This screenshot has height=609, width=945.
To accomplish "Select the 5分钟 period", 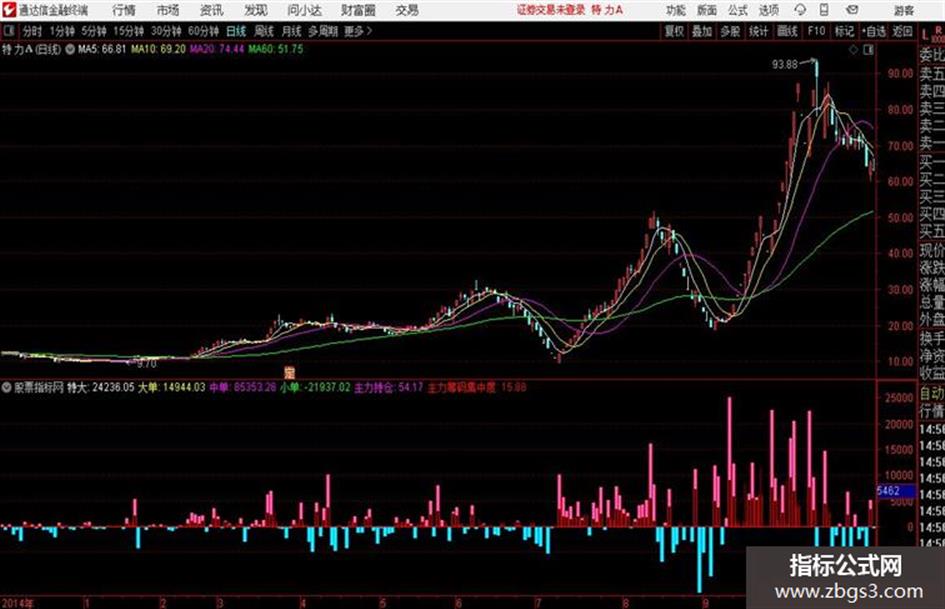I will pos(93,31).
